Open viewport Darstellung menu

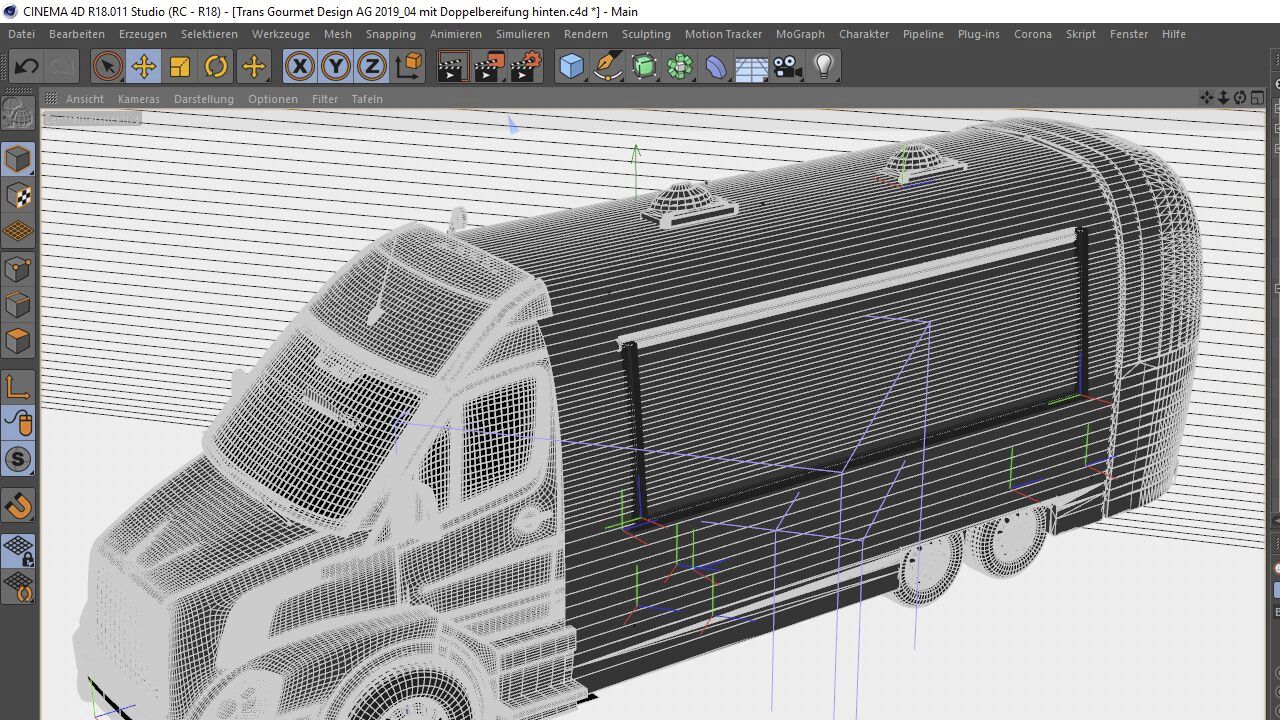point(204,99)
